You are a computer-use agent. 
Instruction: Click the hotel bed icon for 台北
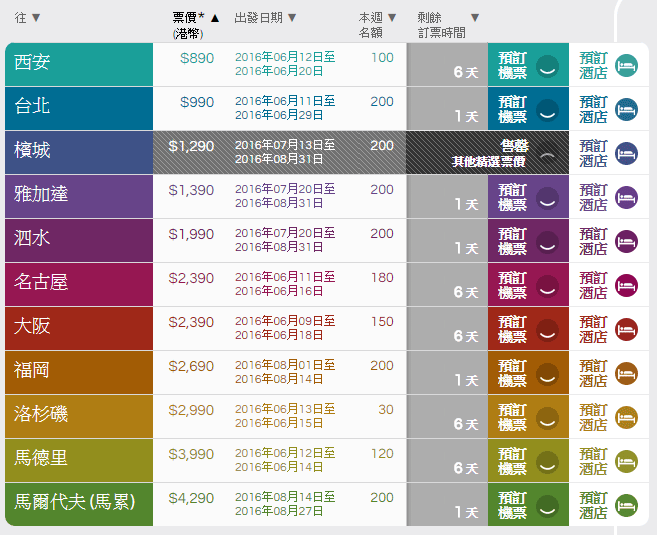tap(626, 110)
